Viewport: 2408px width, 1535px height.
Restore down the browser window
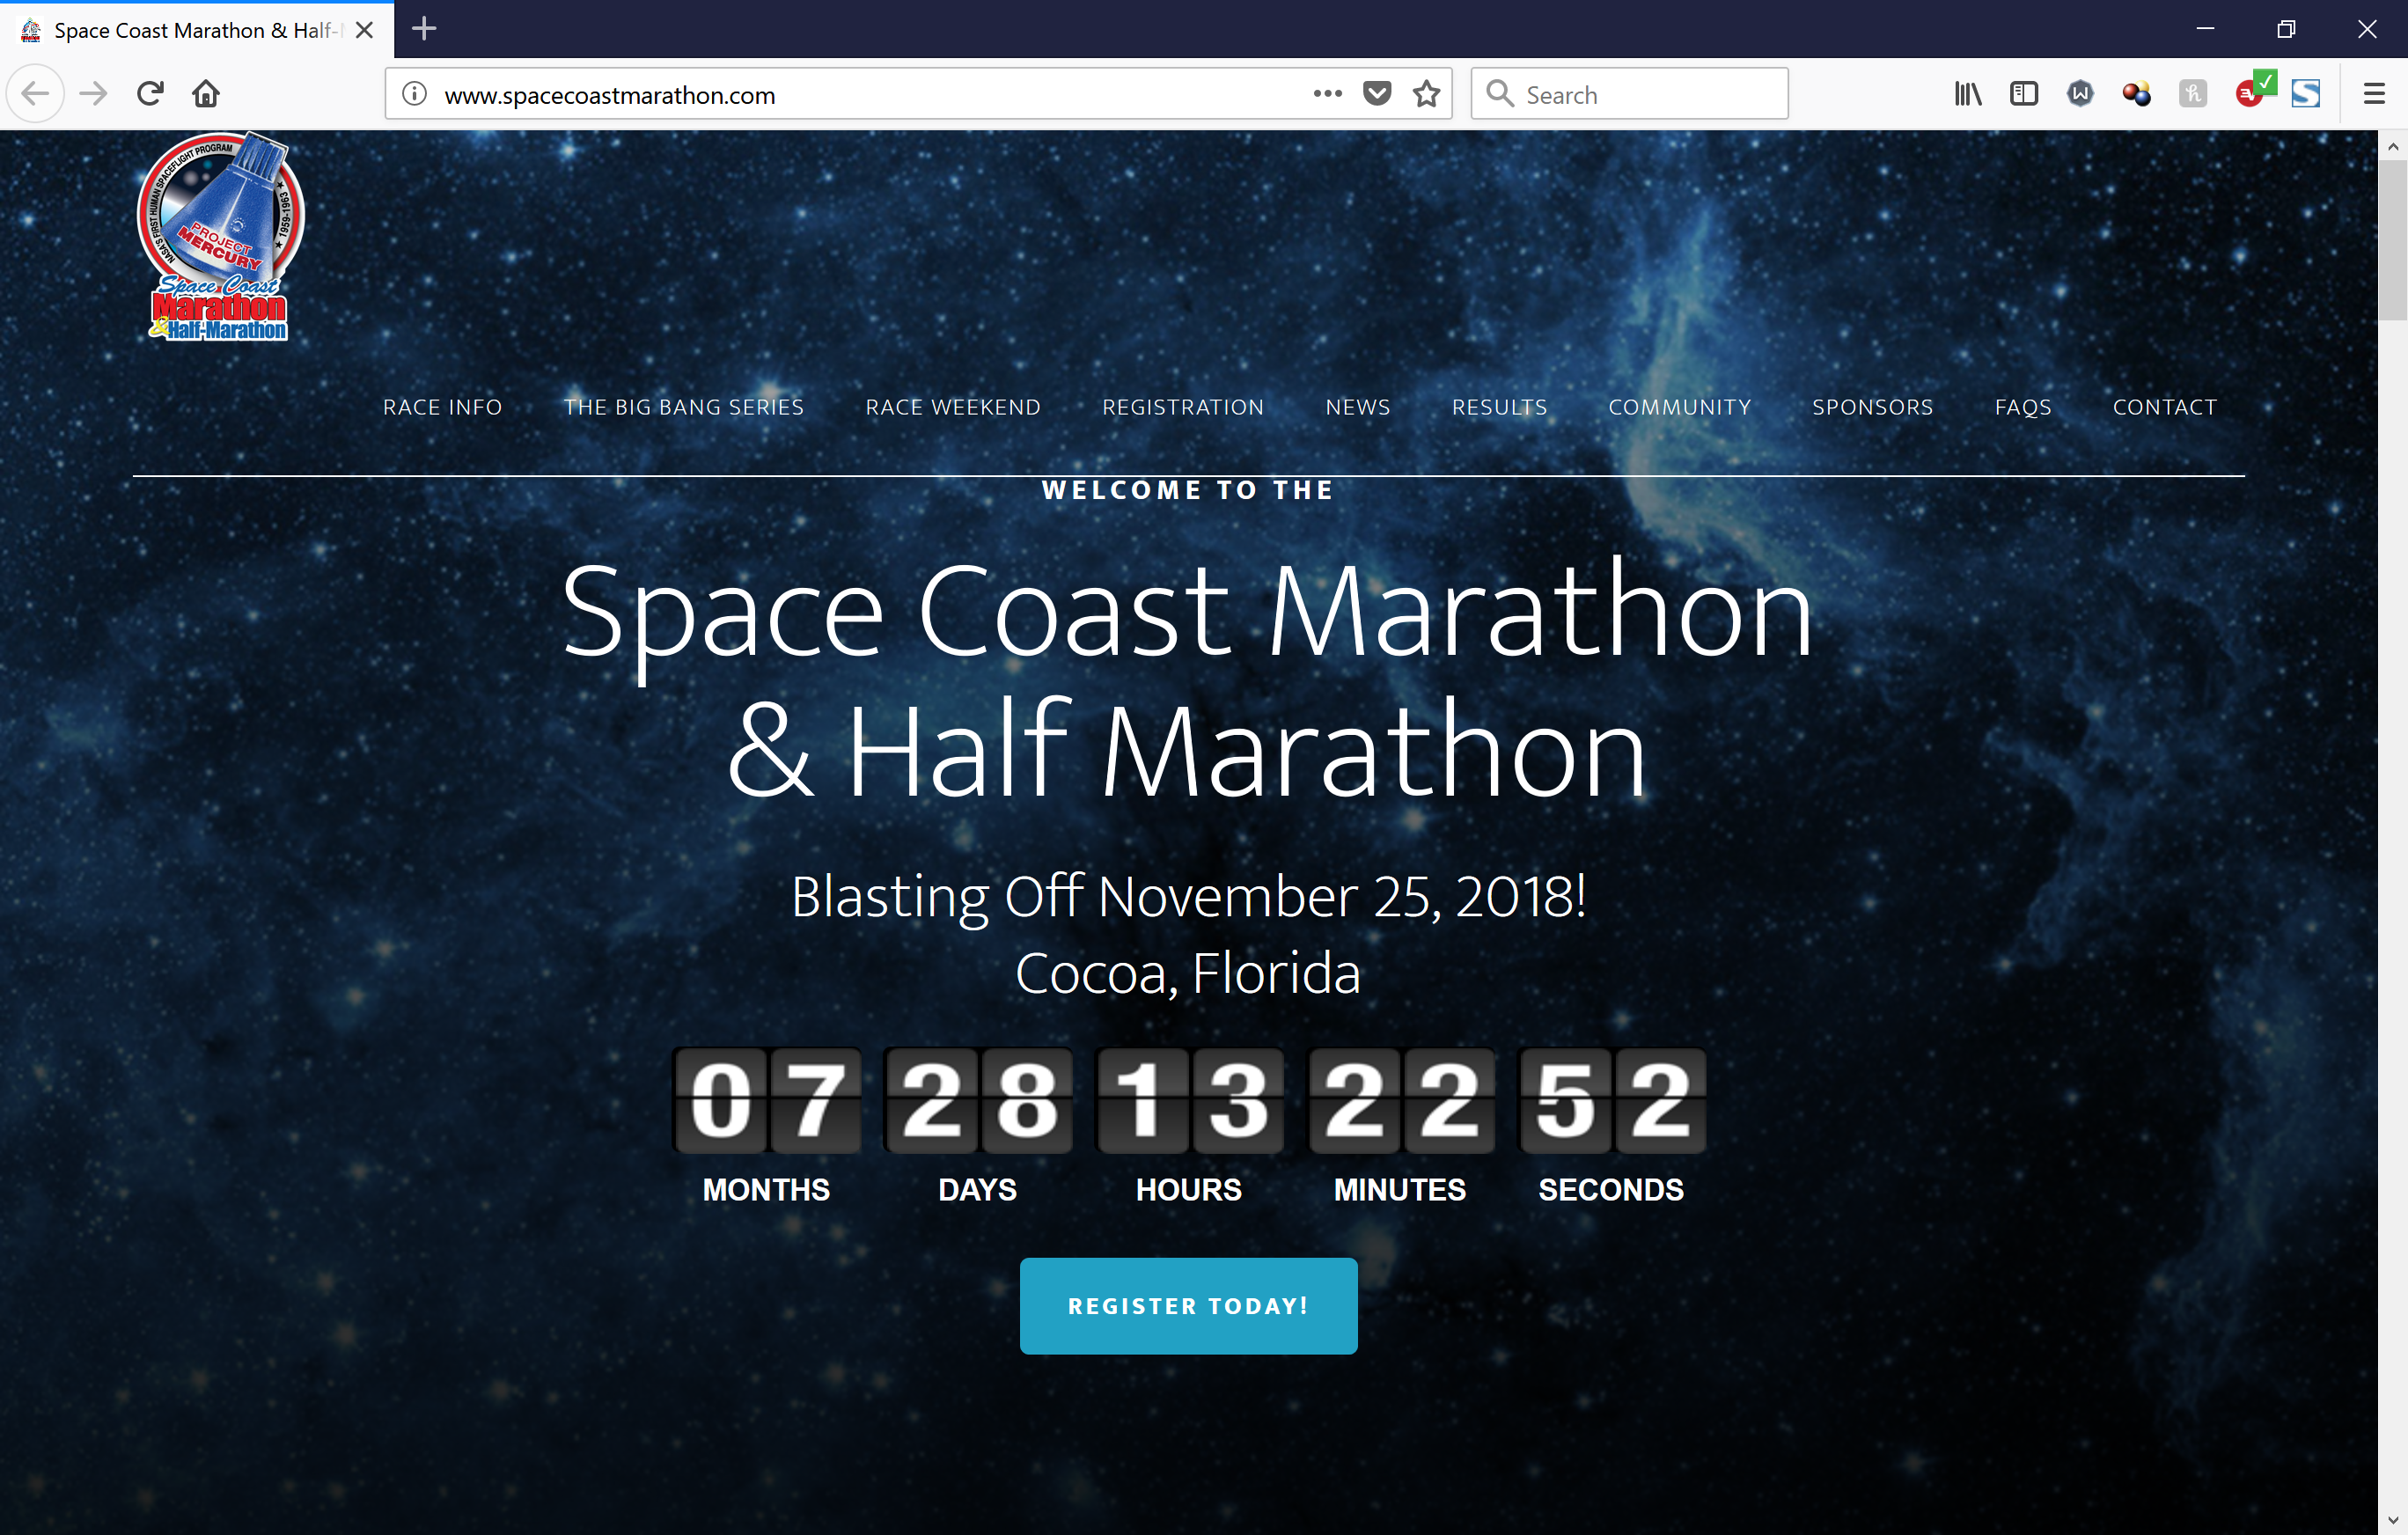click(x=2286, y=29)
